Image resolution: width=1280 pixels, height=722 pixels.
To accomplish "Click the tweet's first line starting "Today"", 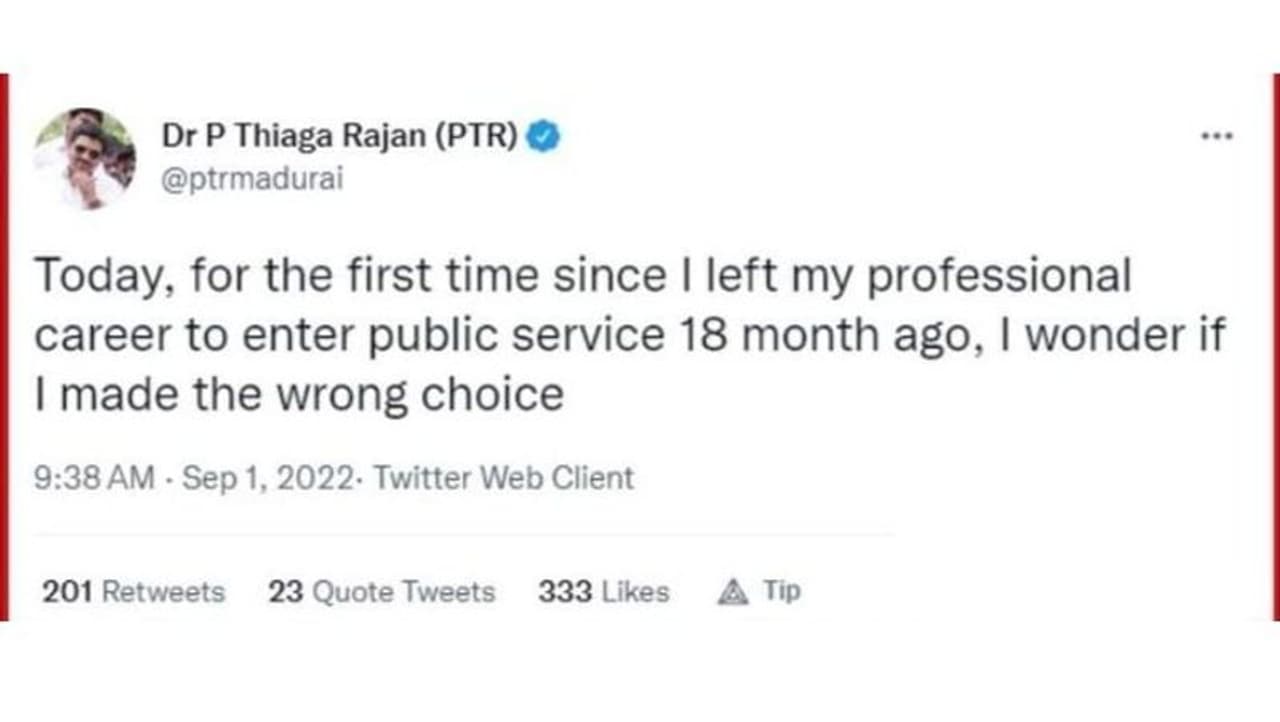I will click(x=583, y=277).
